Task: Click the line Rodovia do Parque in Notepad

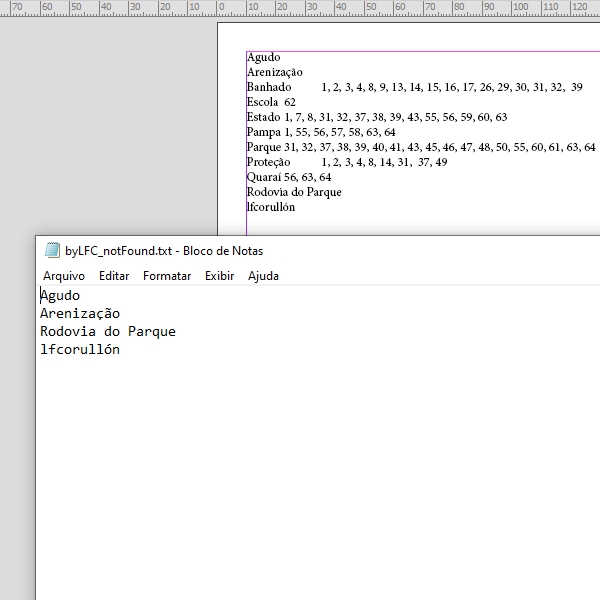Action: (108, 332)
